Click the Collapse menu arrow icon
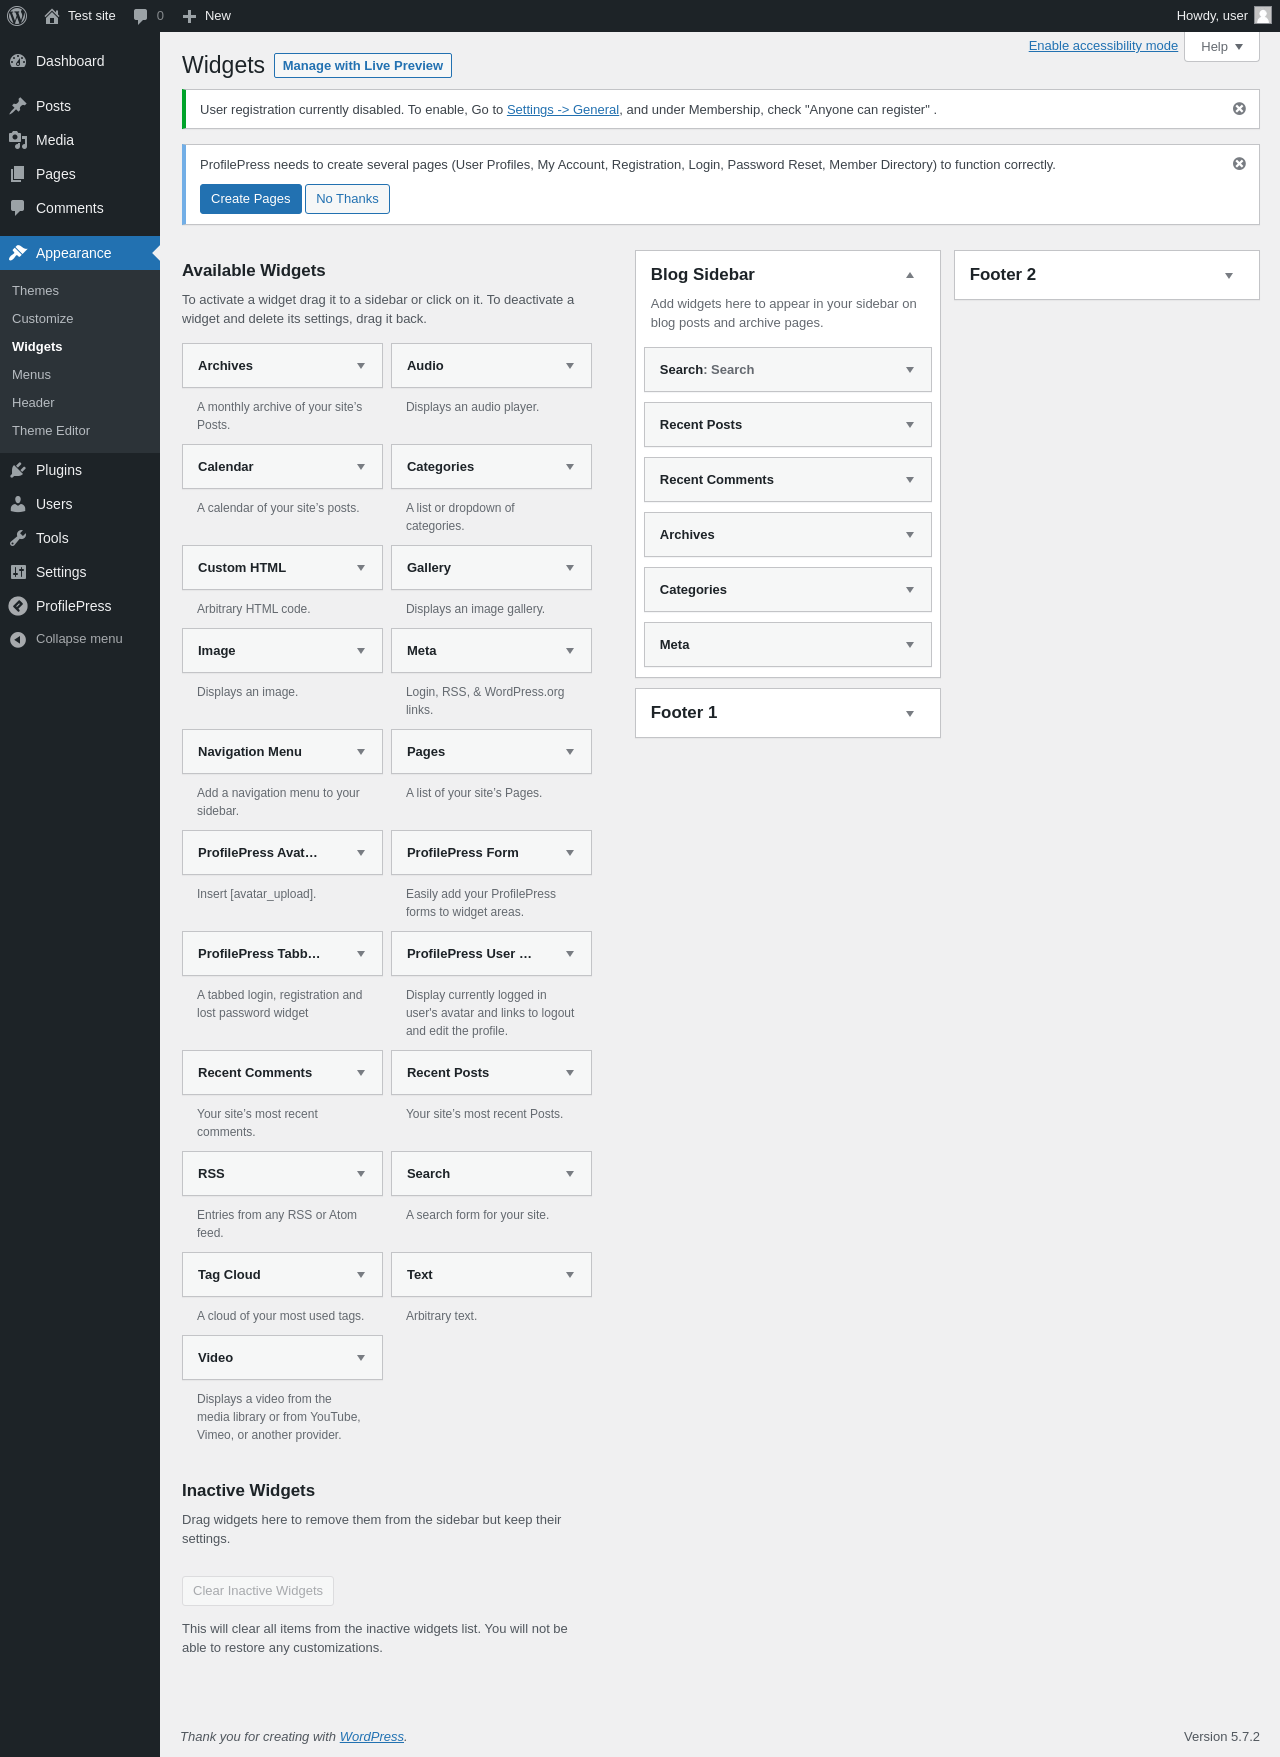 [x=18, y=639]
